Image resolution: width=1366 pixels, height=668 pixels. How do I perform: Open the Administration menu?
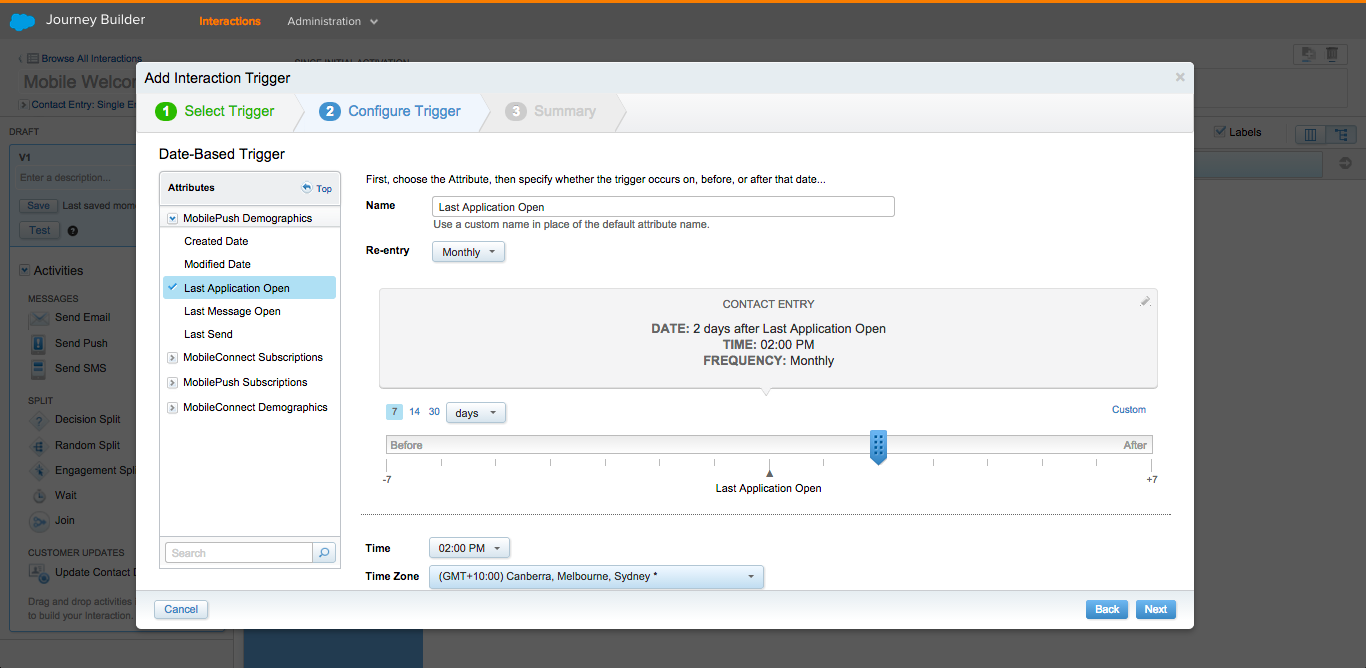pyautogui.click(x=333, y=21)
